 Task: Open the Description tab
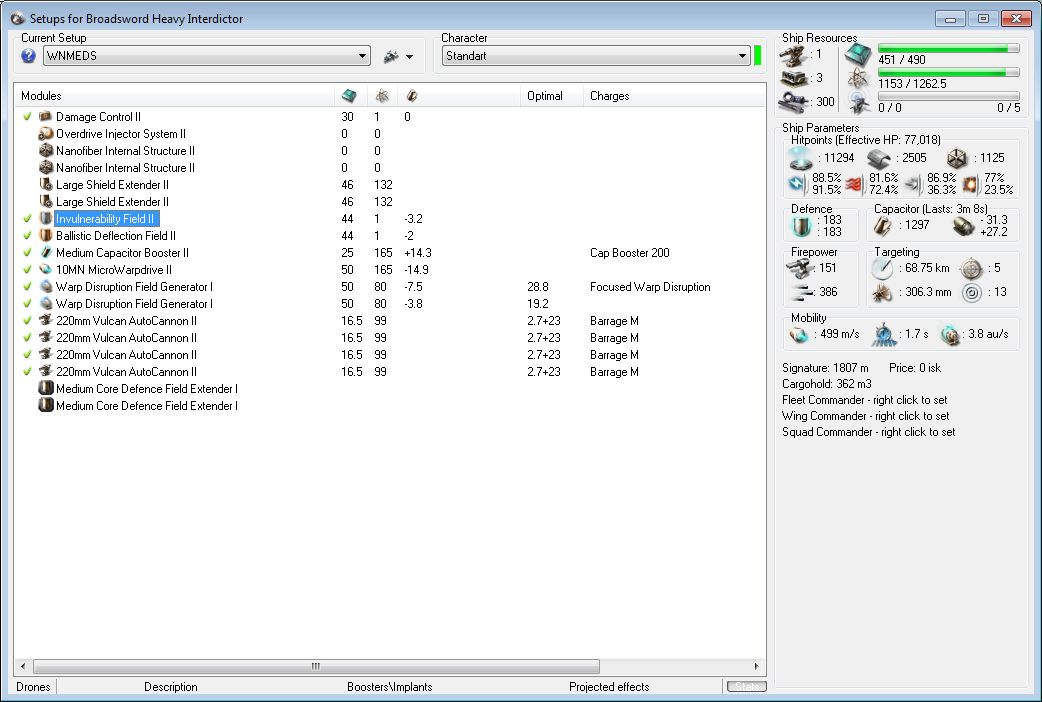click(171, 687)
